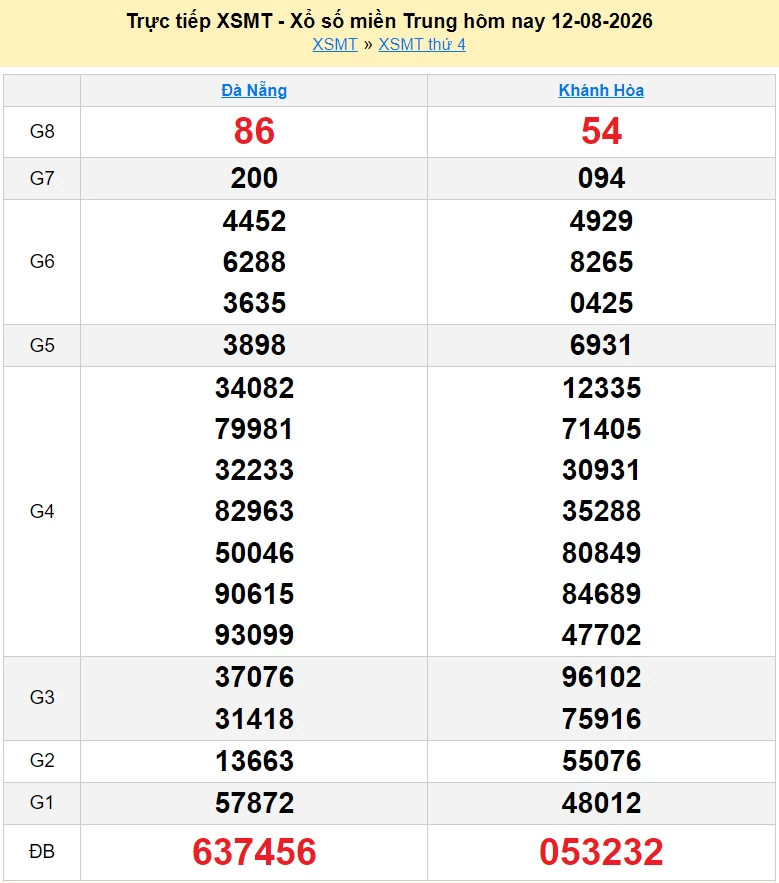Select Đà Nẵng G7 number 200
The width and height of the screenshot is (779, 883).
254,179
